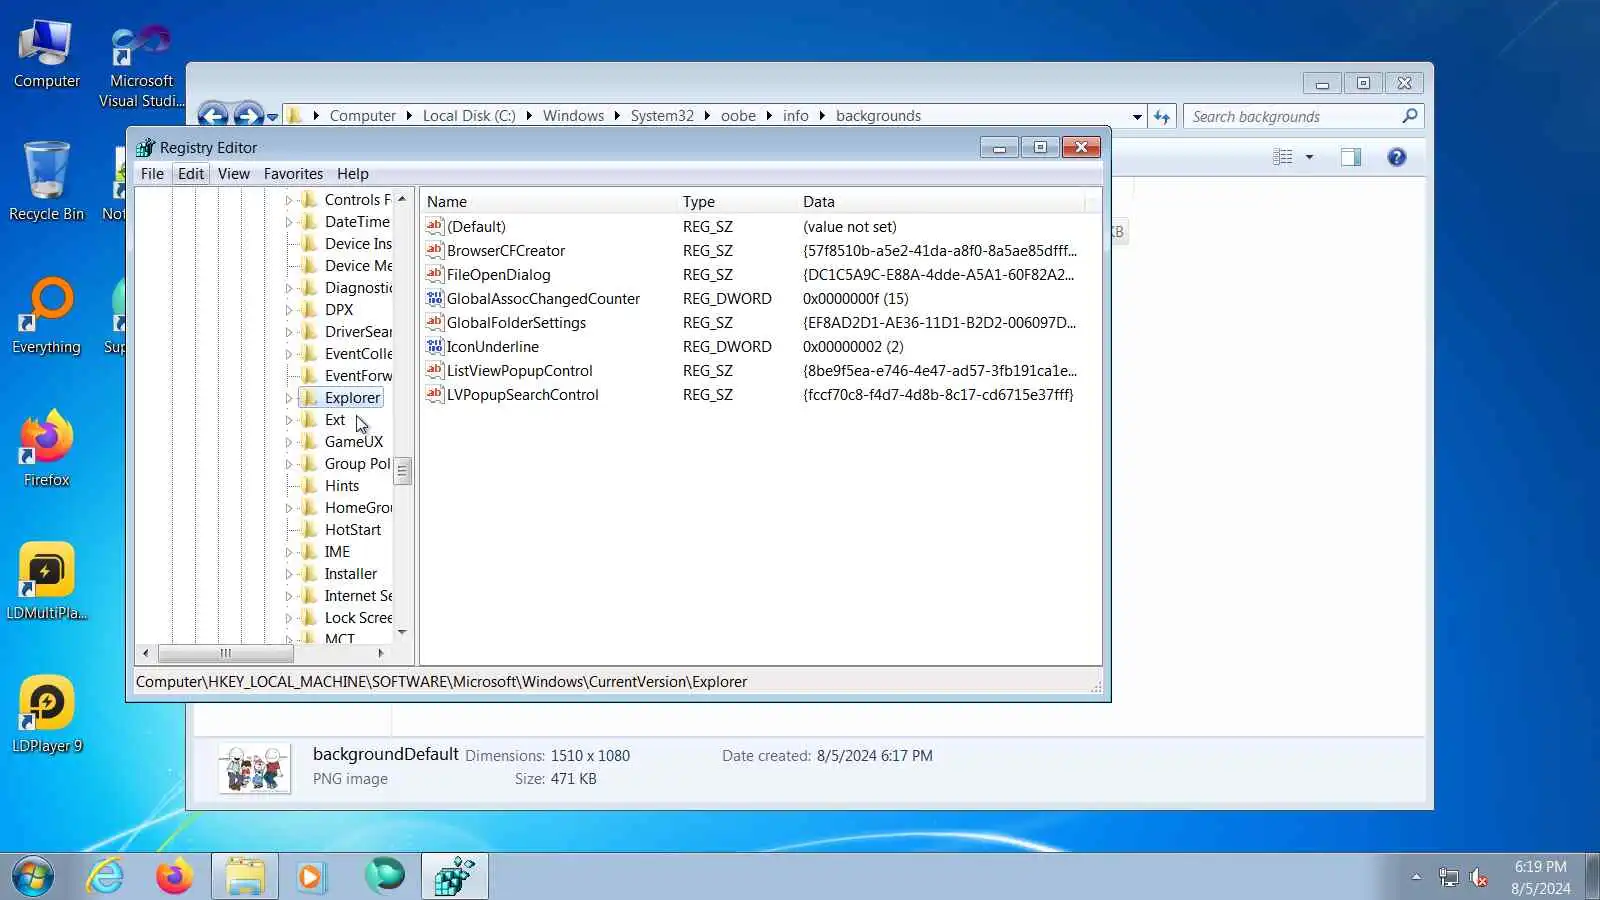This screenshot has width=1600, height=900.
Task: Click the change view icon in Explorer
Action: (x=1283, y=157)
